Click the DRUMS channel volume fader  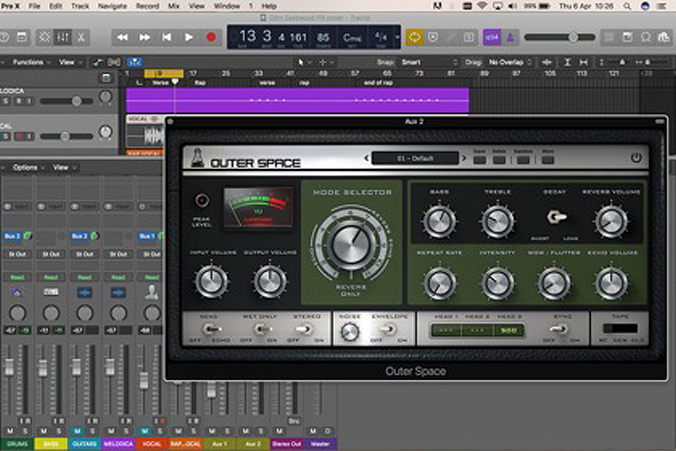(x=9, y=367)
